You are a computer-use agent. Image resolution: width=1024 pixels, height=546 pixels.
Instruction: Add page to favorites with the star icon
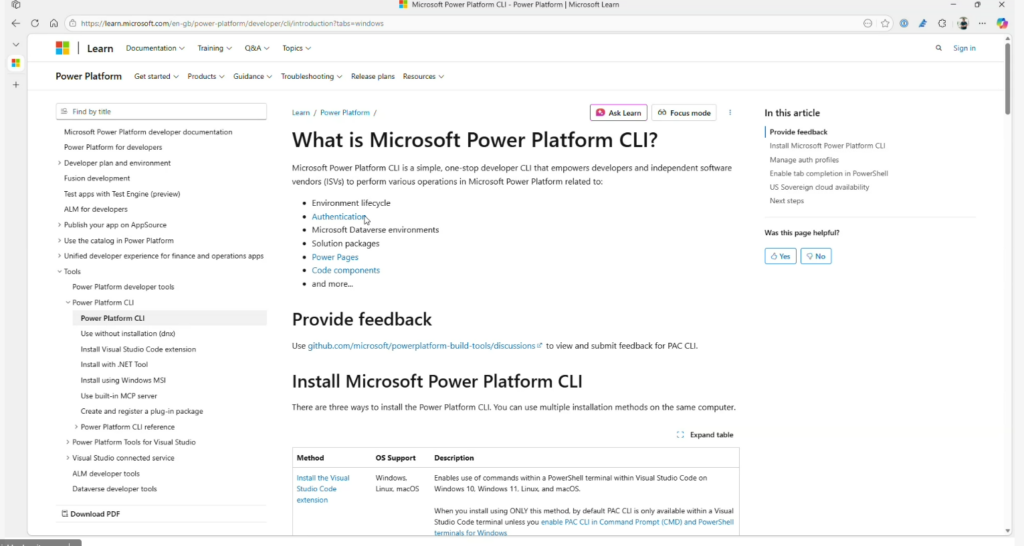(885, 23)
